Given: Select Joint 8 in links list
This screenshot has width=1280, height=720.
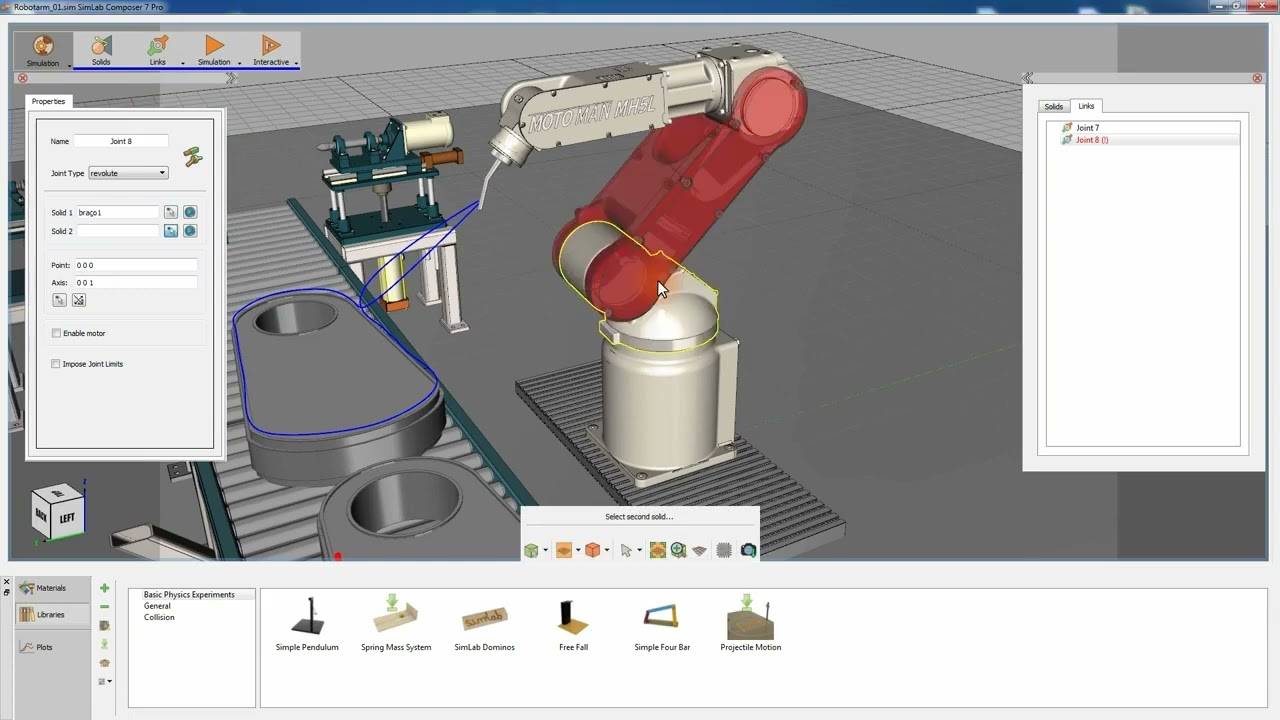Looking at the screenshot, I should pos(1091,140).
